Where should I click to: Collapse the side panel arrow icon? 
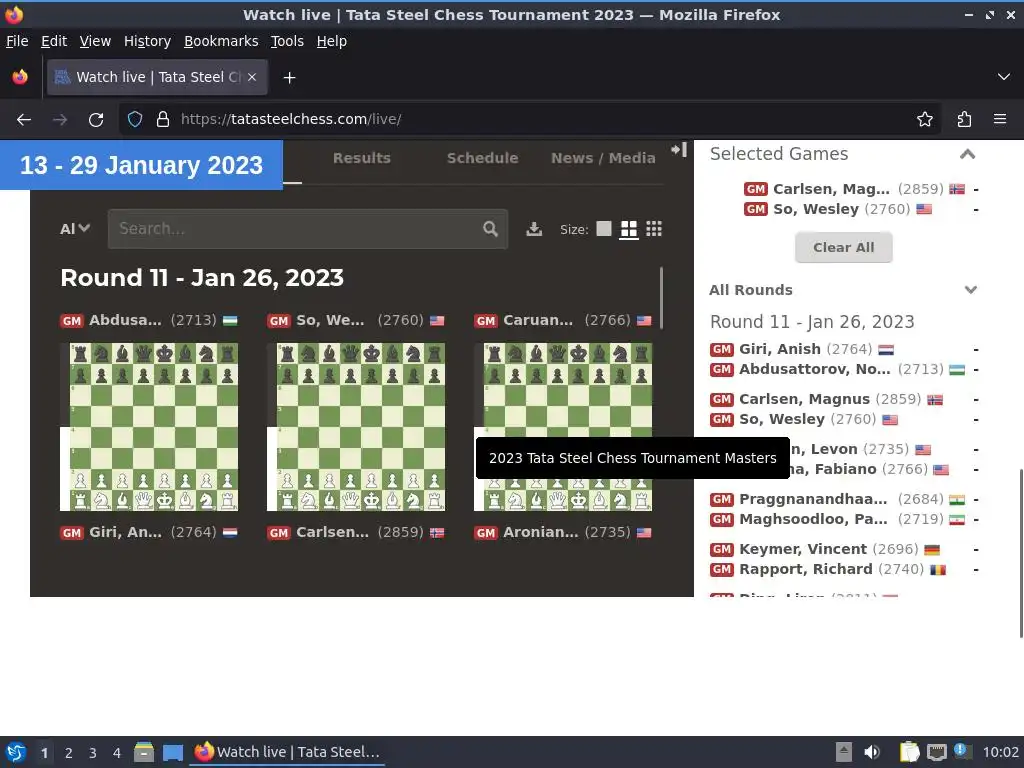679,150
